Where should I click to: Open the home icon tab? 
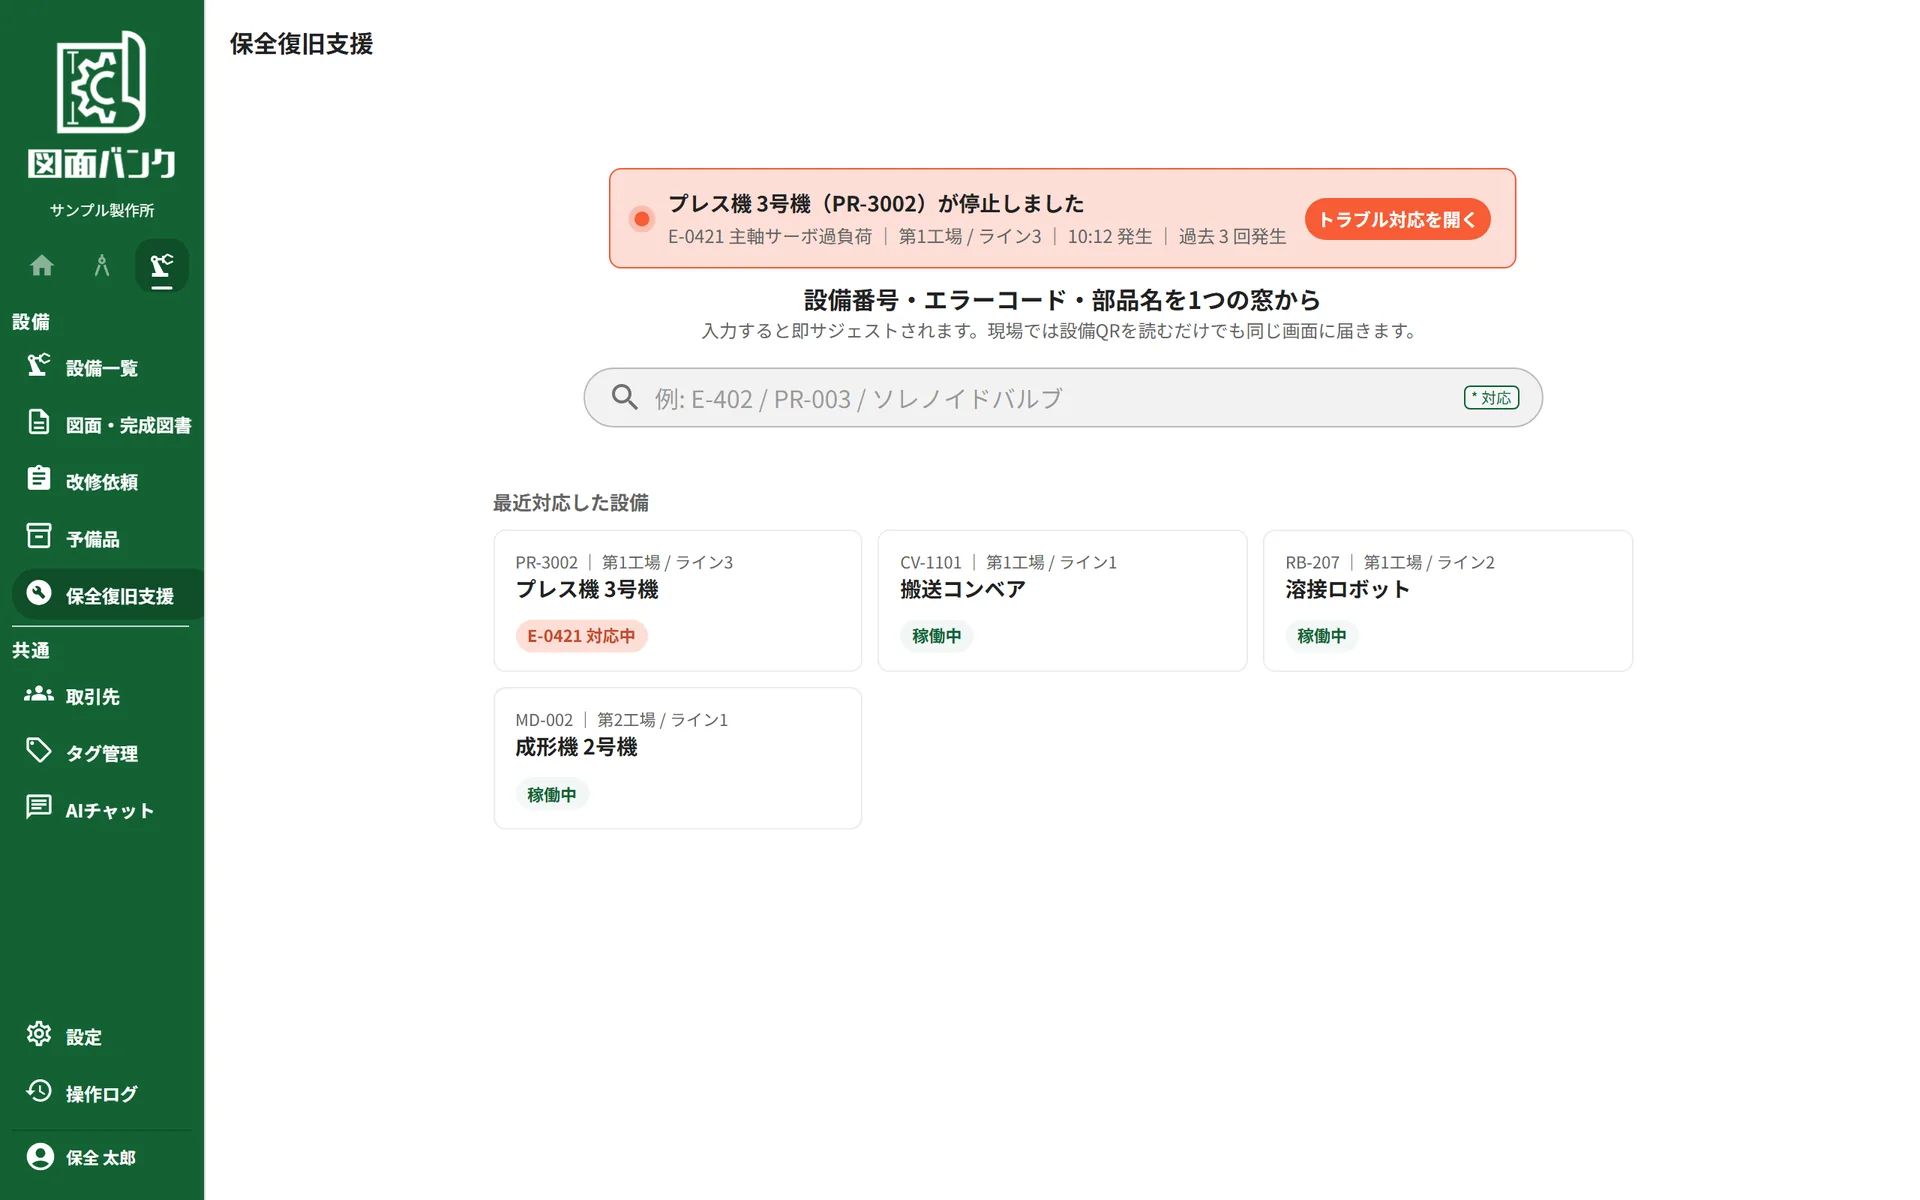click(42, 265)
